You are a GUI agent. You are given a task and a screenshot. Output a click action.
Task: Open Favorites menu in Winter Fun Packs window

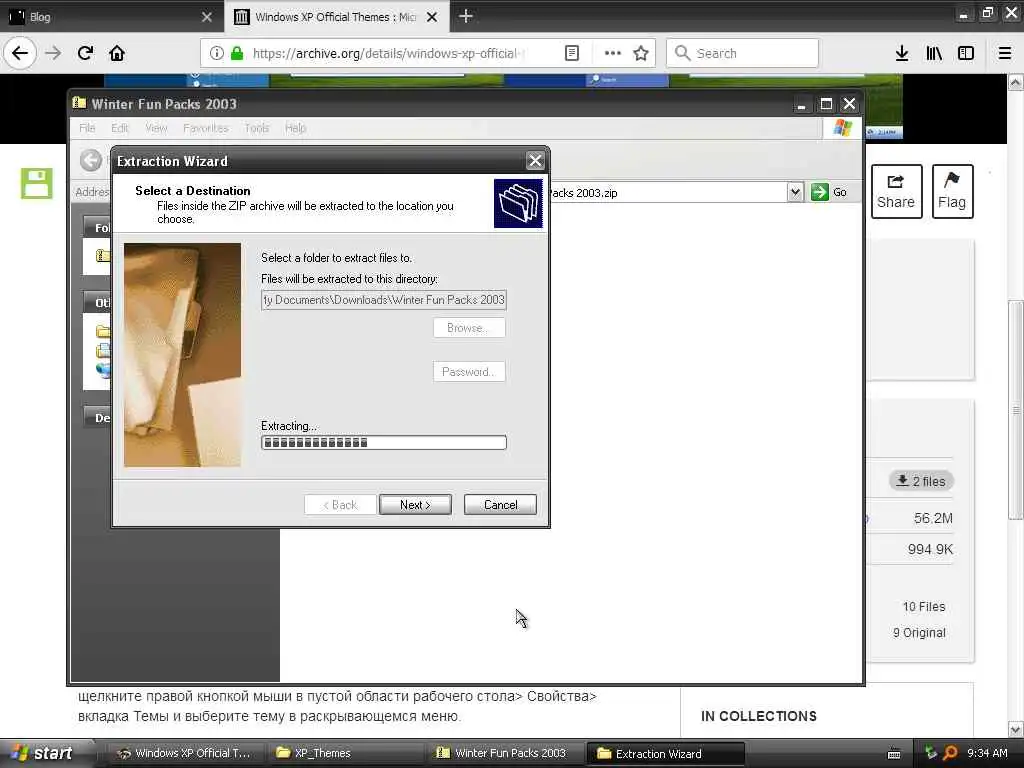[x=206, y=128]
